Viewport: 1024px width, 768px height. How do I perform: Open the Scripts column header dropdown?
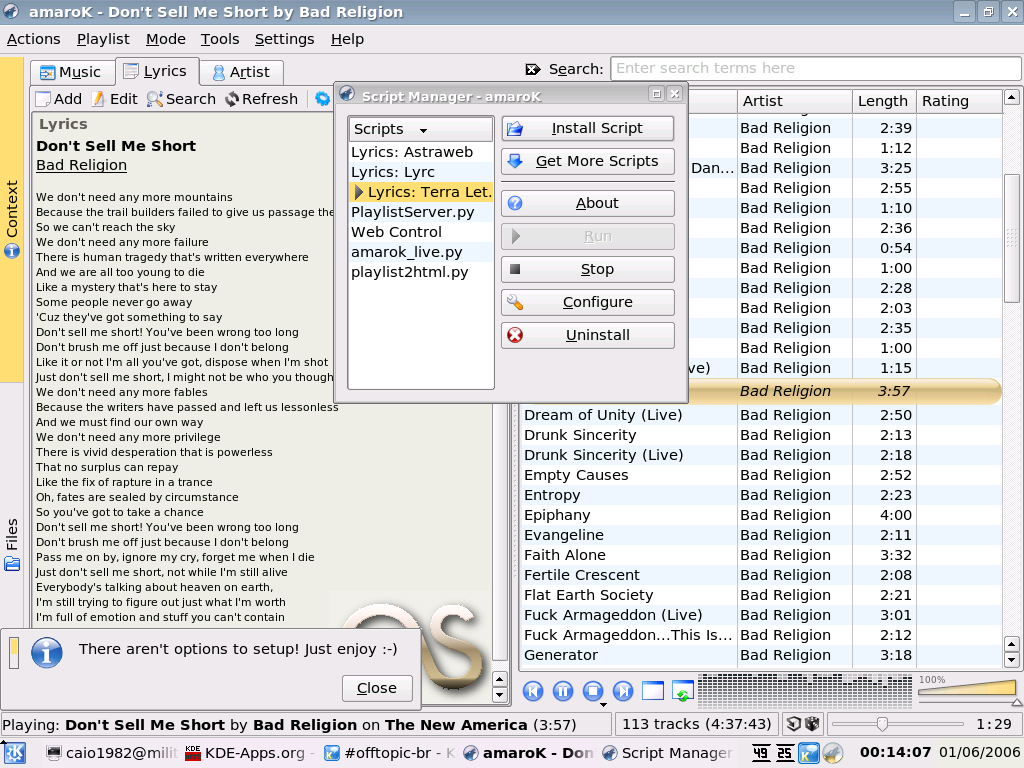[421, 129]
